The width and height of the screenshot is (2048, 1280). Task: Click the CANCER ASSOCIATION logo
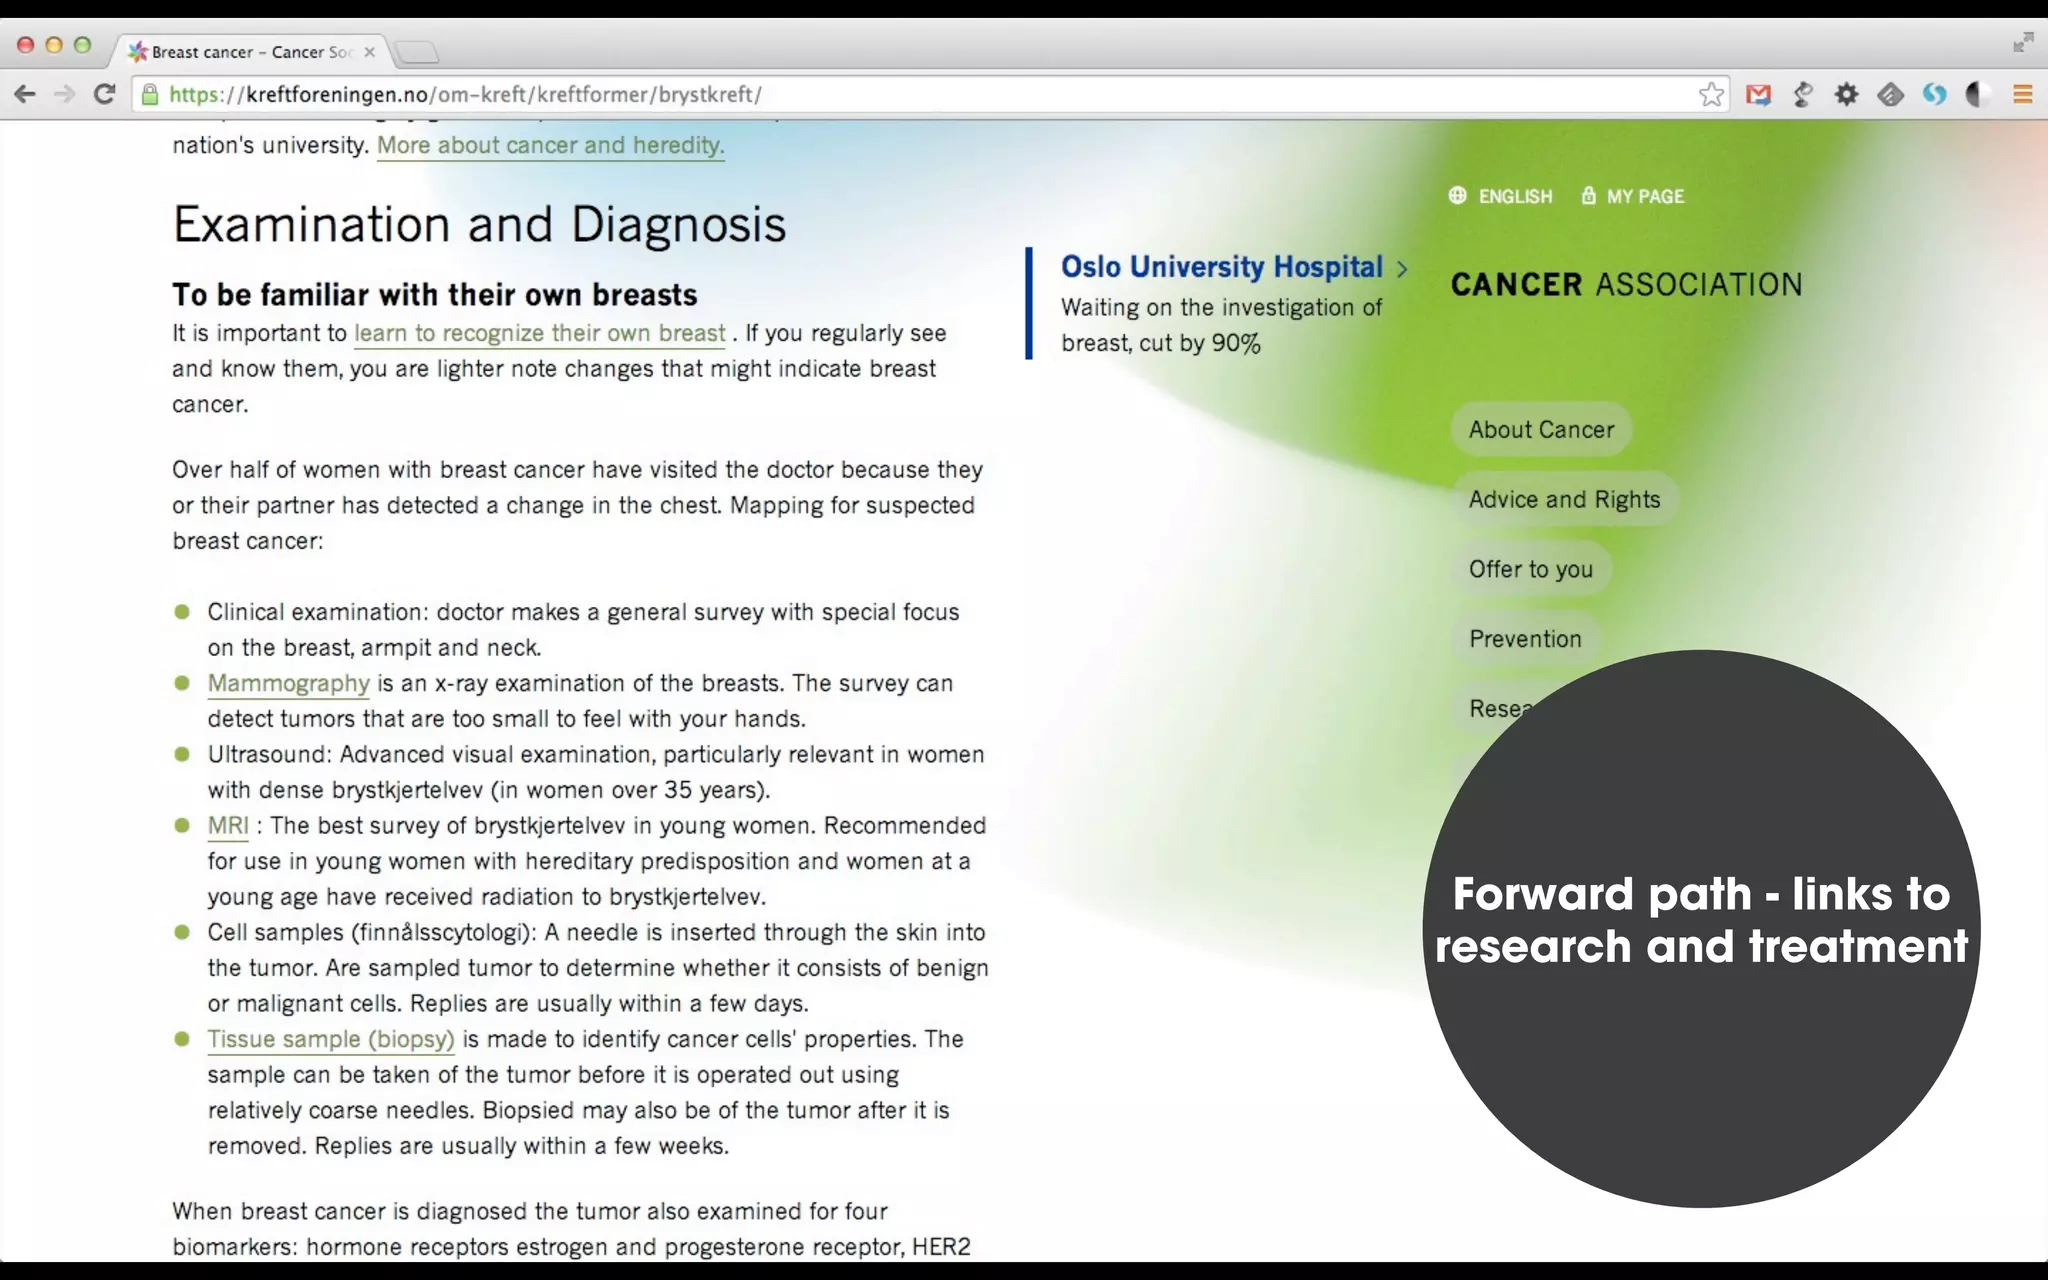(1626, 285)
